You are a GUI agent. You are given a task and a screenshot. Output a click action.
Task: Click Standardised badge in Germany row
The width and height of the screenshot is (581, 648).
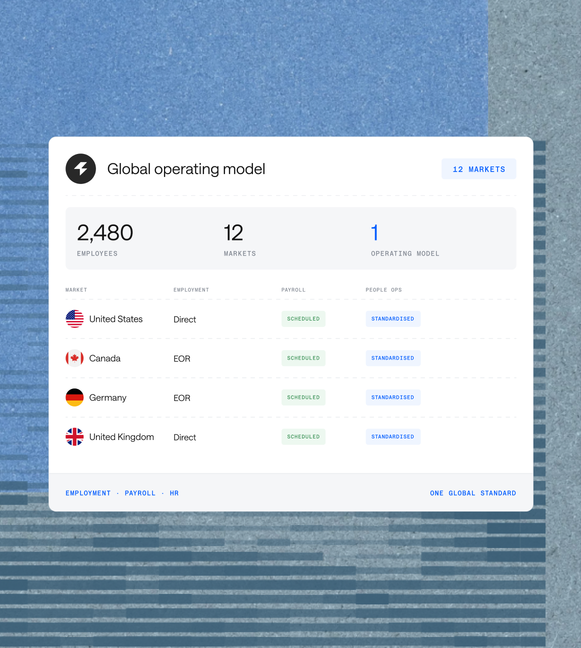393,397
